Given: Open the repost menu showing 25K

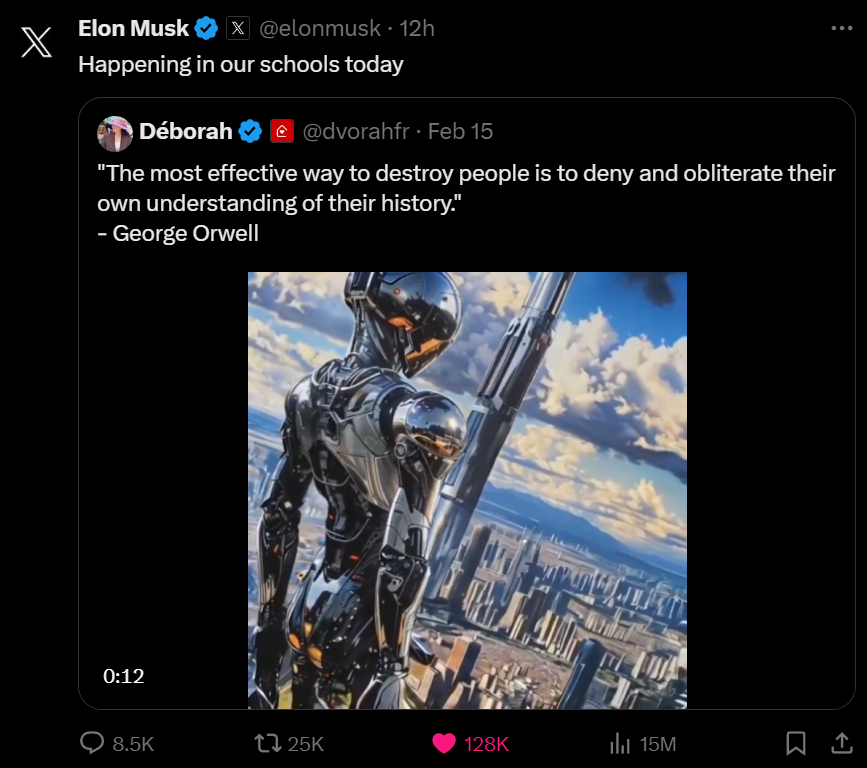Looking at the screenshot, I should coord(268,743).
